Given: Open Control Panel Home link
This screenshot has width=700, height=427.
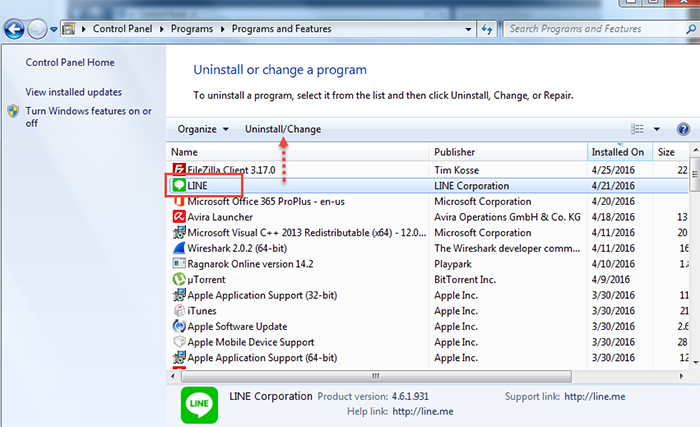Looking at the screenshot, I should tap(70, 63).
